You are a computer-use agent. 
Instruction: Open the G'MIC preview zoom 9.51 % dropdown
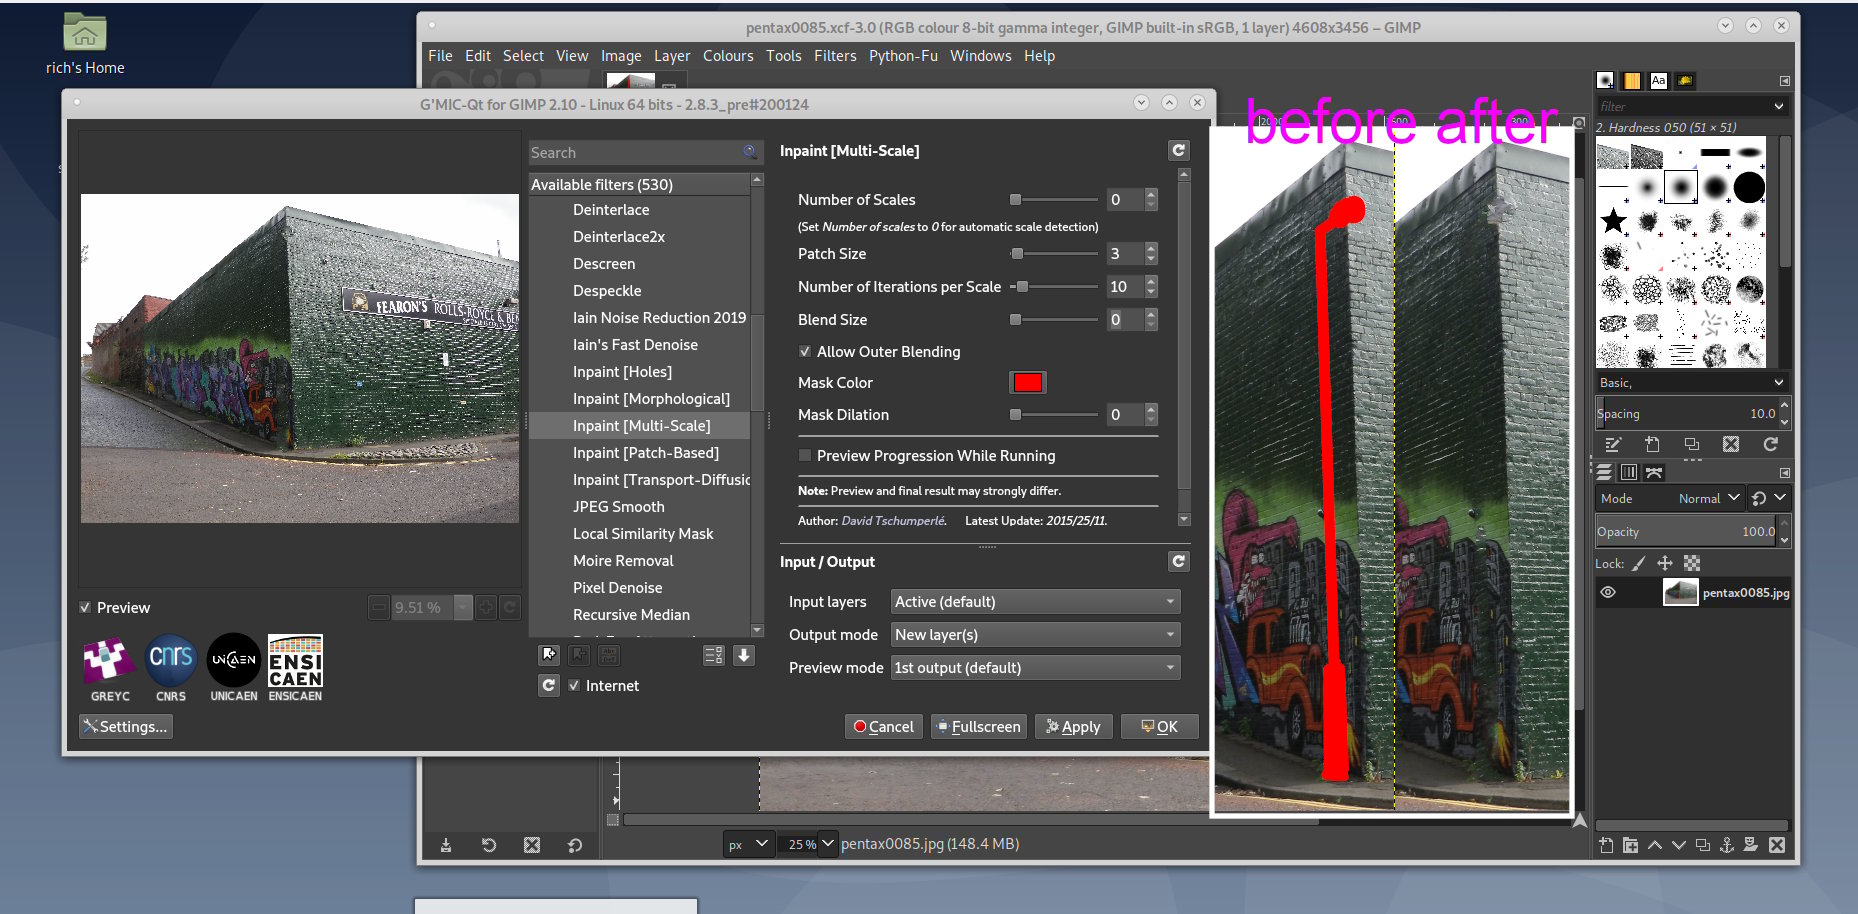click(x=463, y=608)
